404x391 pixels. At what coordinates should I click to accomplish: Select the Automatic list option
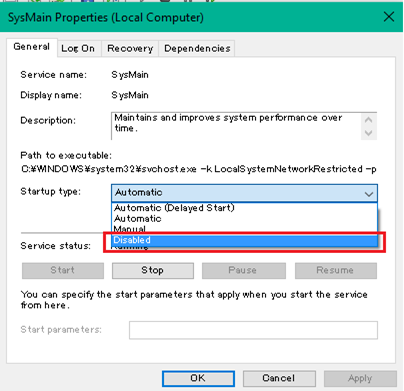coord(244,219)
